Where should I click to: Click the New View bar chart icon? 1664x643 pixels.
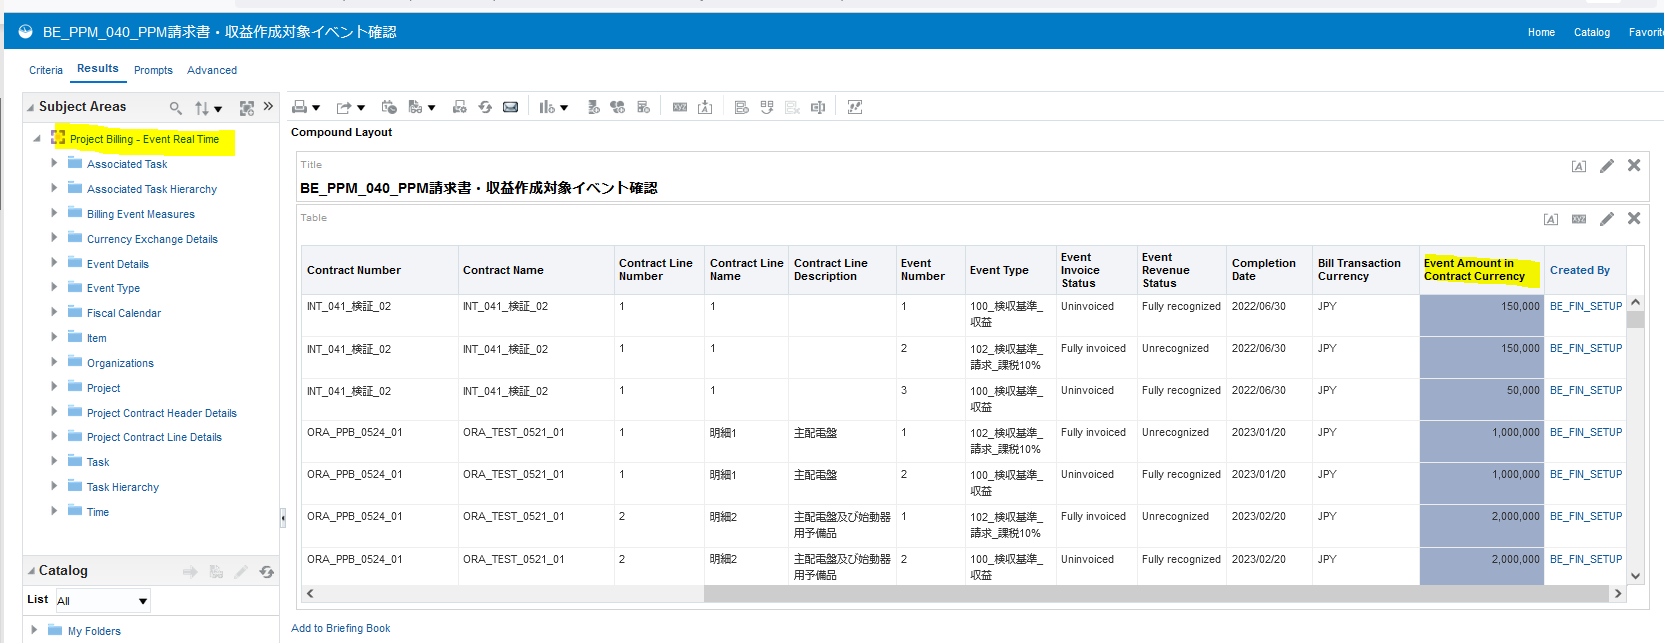(x=546, y=107)
